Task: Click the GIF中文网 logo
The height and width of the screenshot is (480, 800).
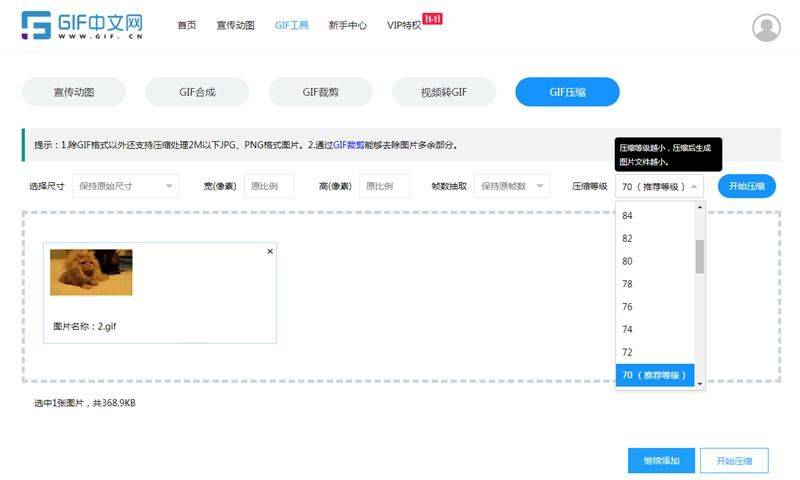Action: point(82,25)
